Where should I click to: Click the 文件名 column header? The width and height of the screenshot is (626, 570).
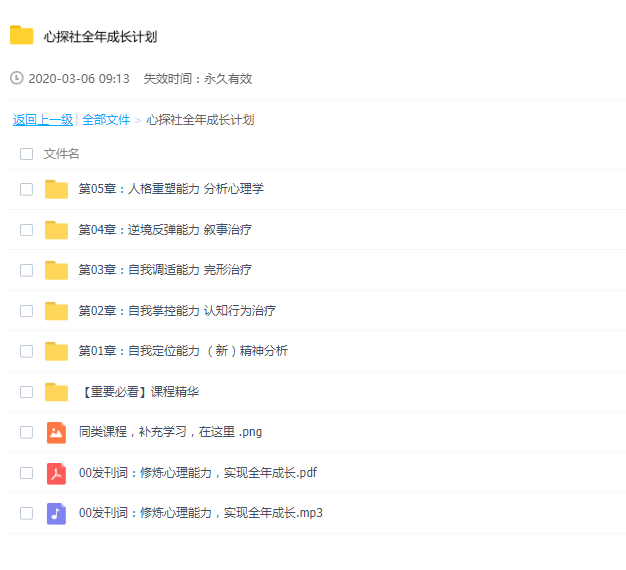pyautogui.click(x=61, y=154)
